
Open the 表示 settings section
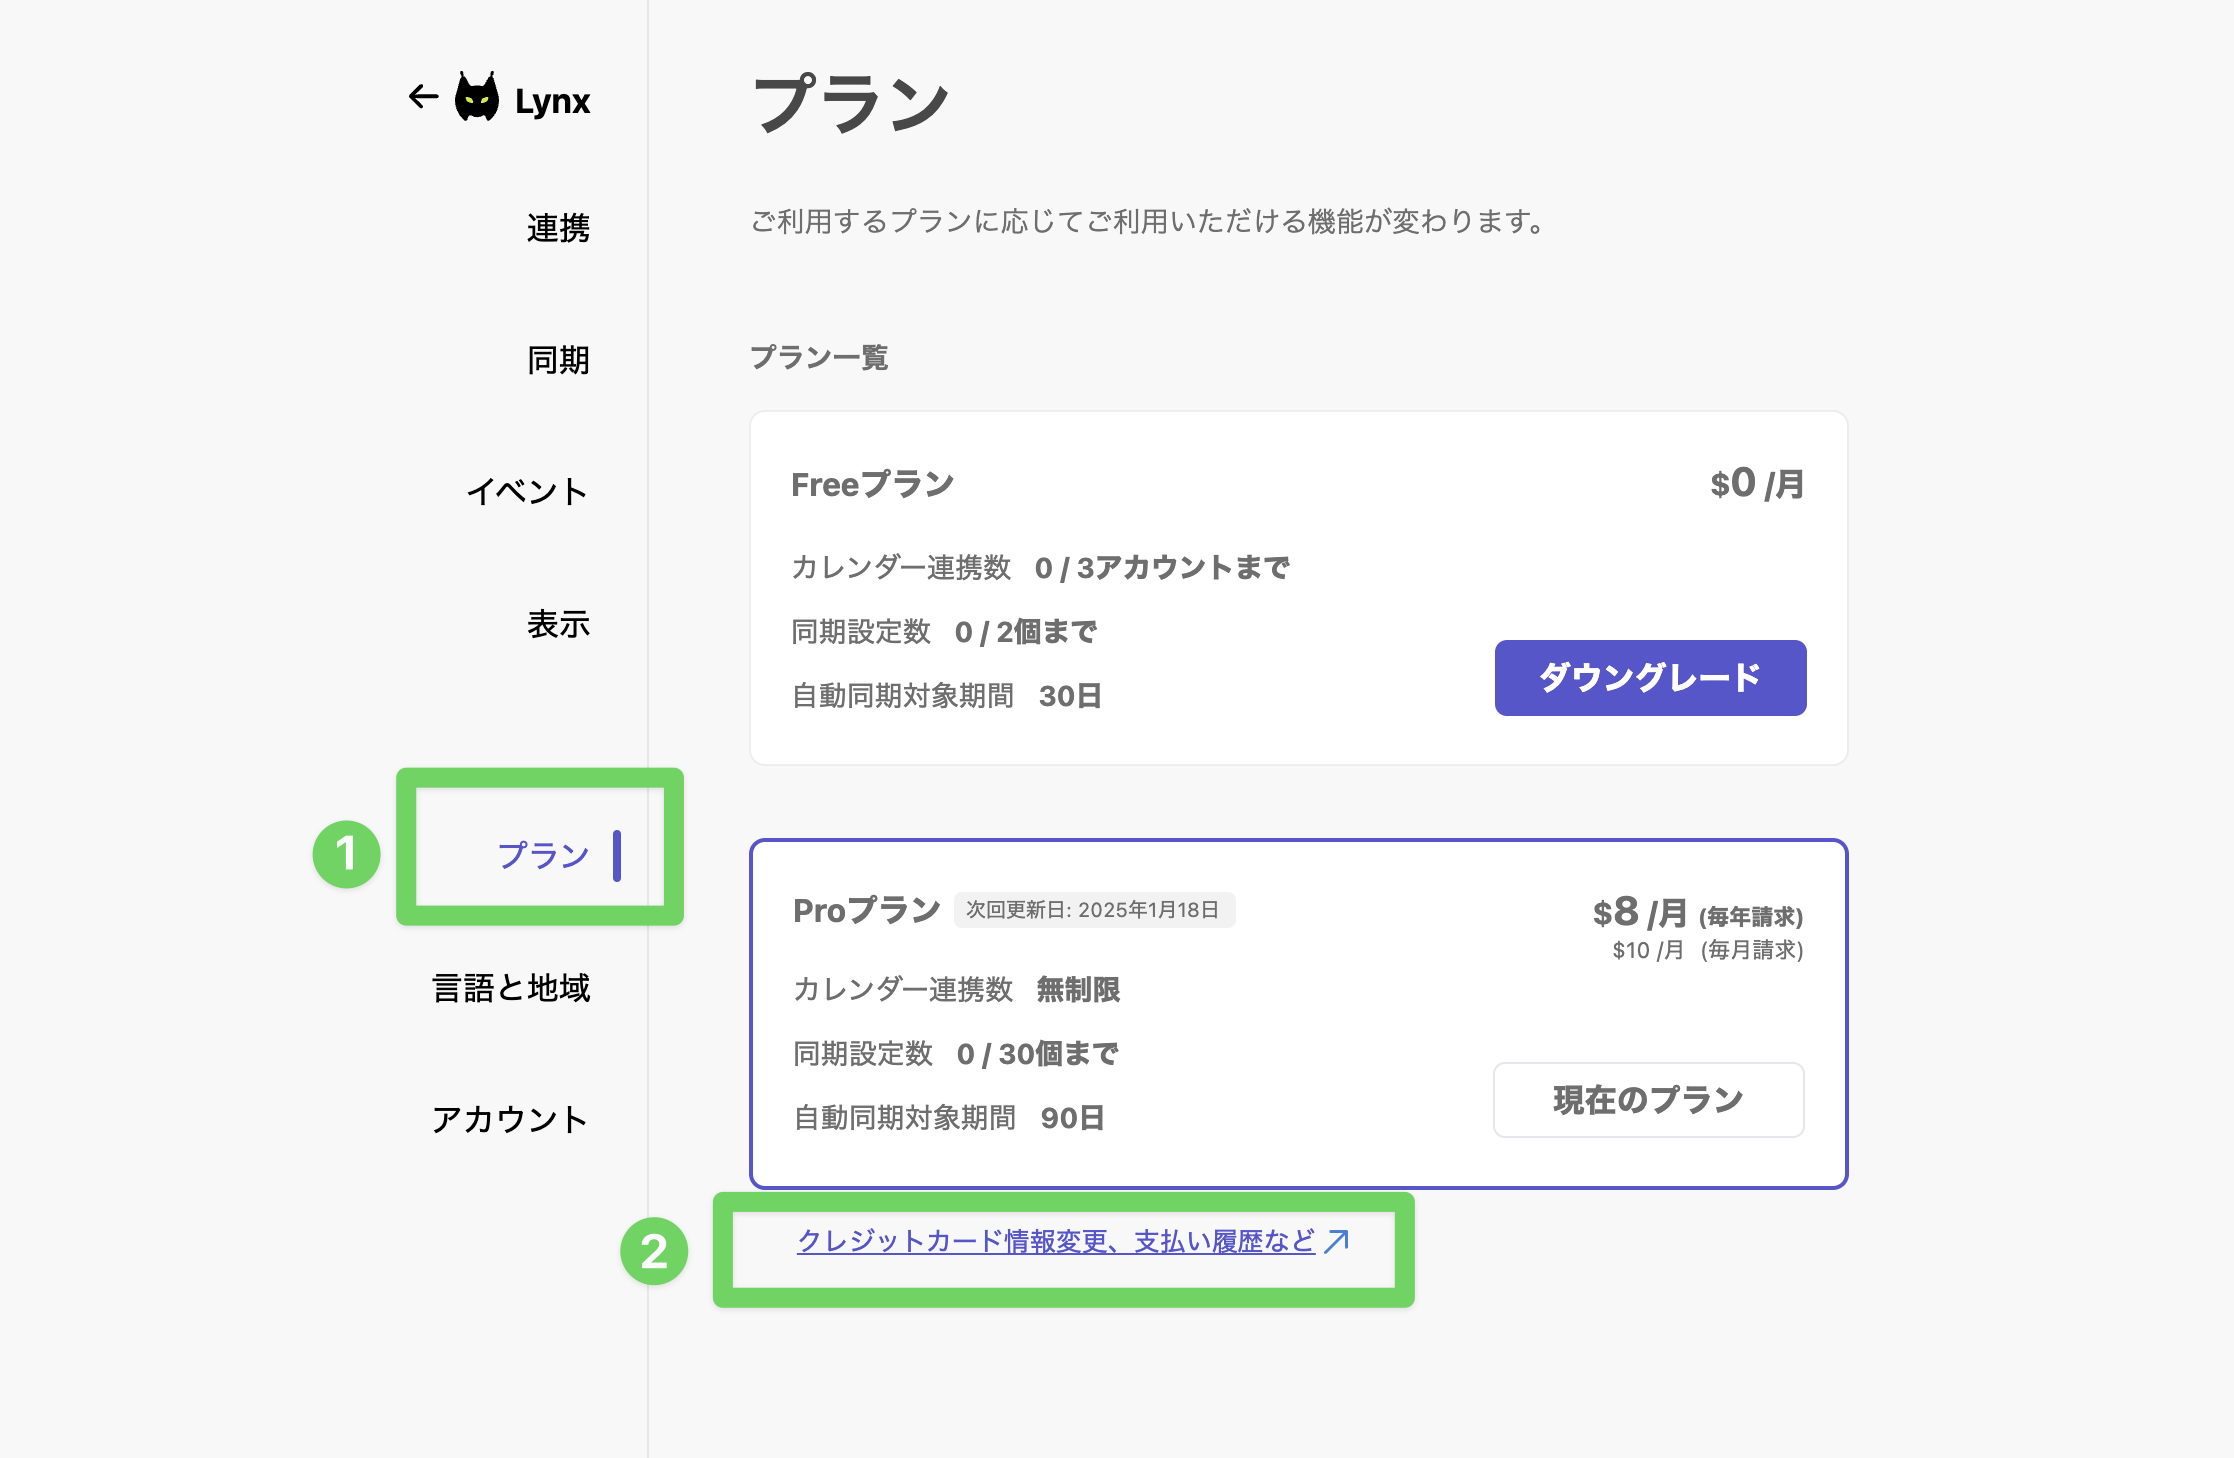click(558, 624)
